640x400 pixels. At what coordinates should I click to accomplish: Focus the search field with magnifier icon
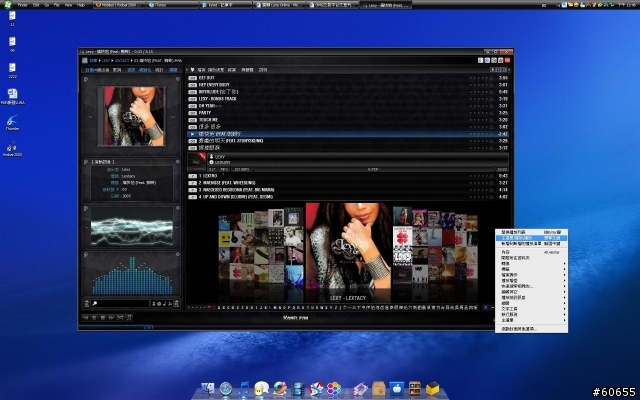[121, 304]
